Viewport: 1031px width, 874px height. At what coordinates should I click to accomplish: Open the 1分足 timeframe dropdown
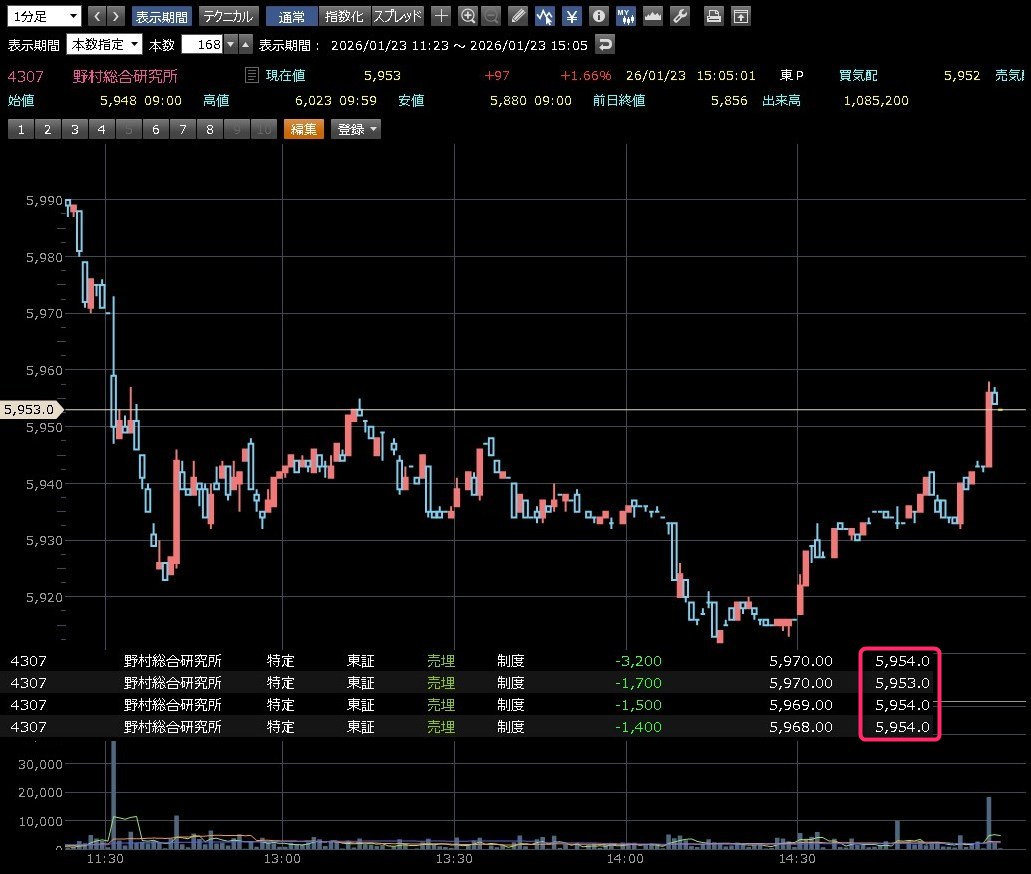(x=44, y=16)
